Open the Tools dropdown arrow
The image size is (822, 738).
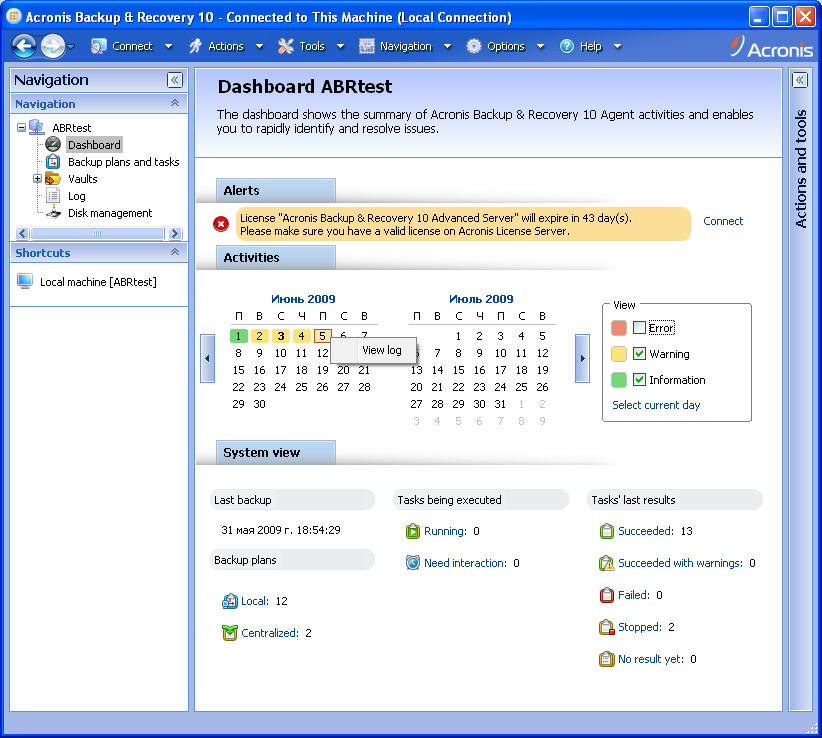pos(340,46)
